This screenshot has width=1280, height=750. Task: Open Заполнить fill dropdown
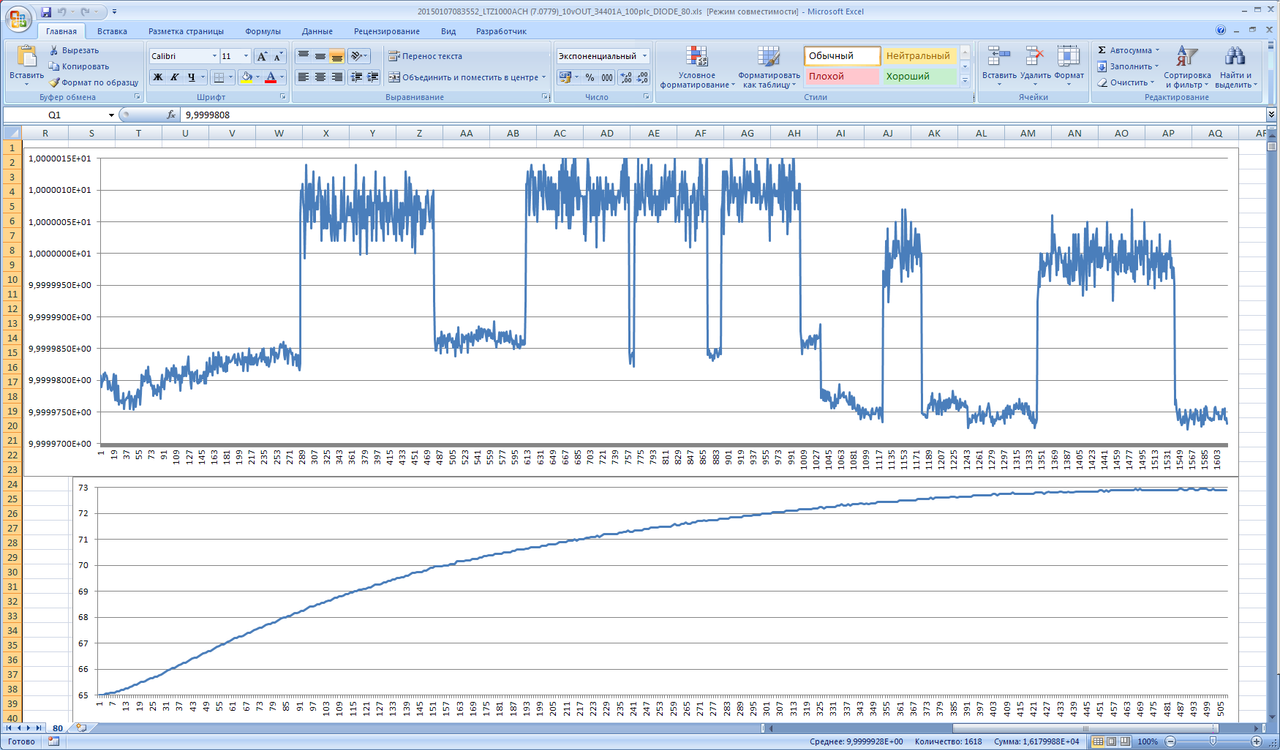[1128, 66]
